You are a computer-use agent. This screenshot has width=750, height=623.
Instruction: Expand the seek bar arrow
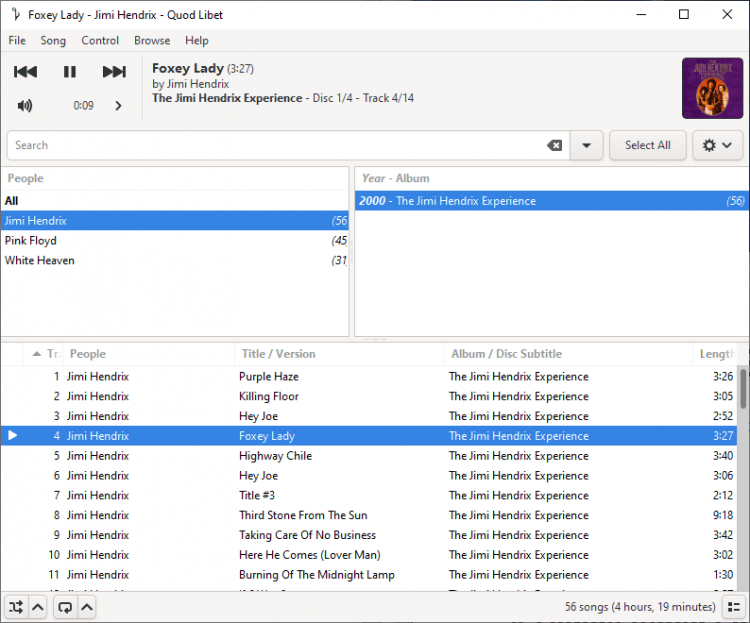point(118,105)
